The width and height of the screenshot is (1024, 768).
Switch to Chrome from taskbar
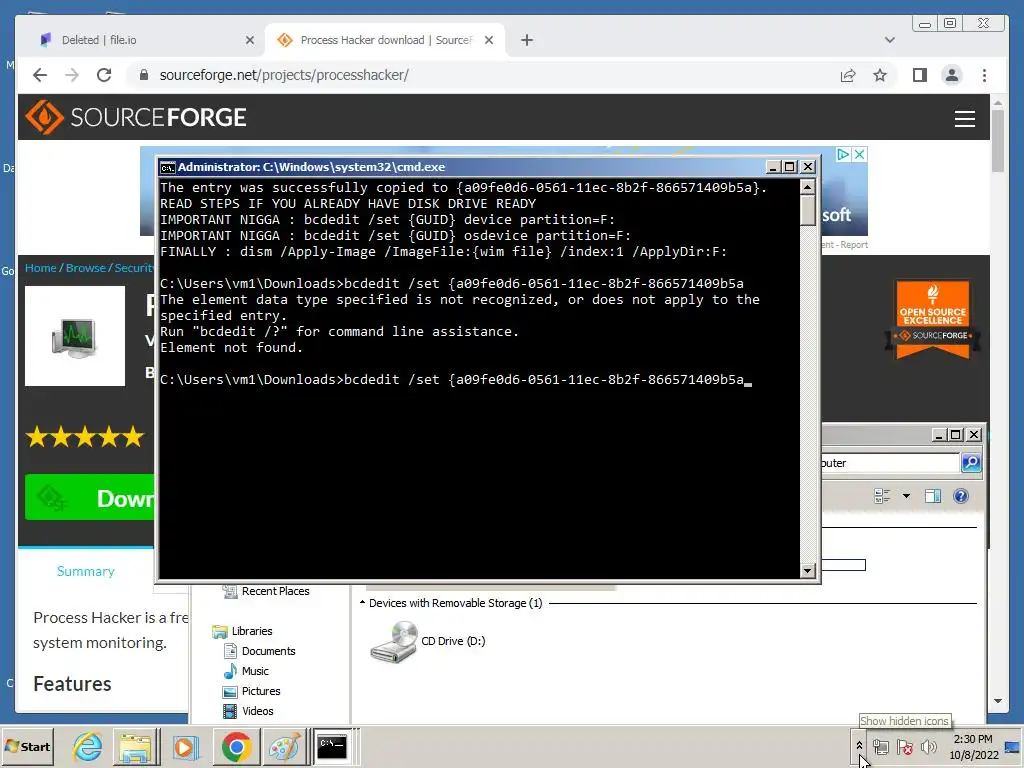[236, 746]
